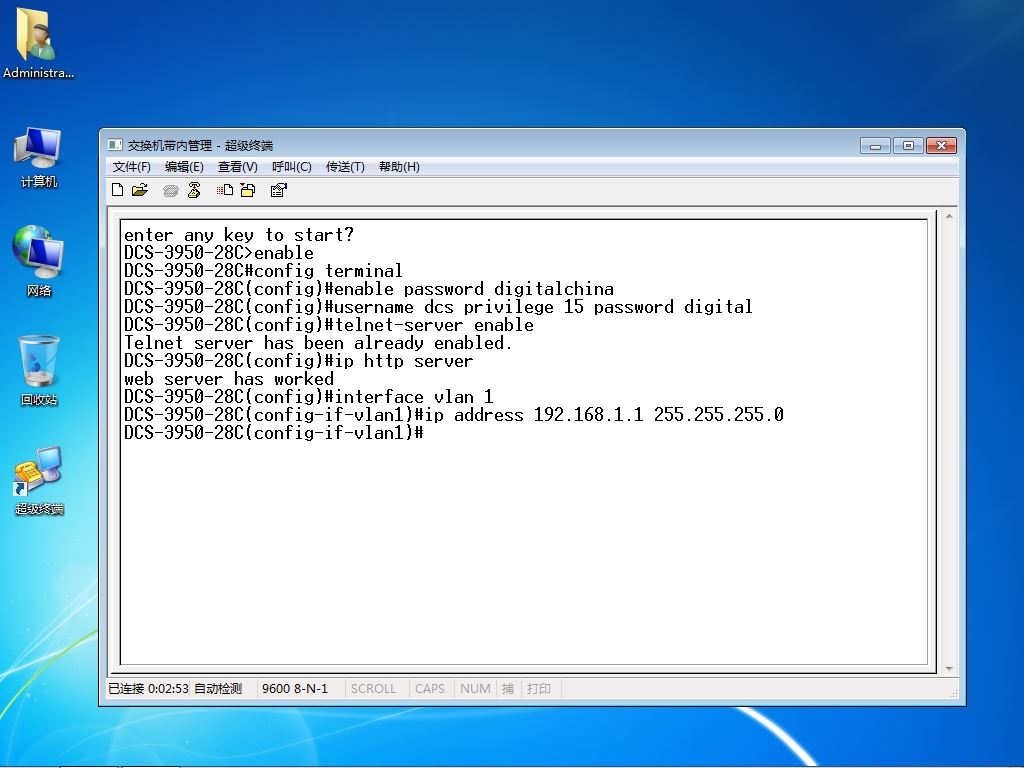Open the 帮助(H) menu
This screenshot has width=1024, height=768.
coord(399,167)
